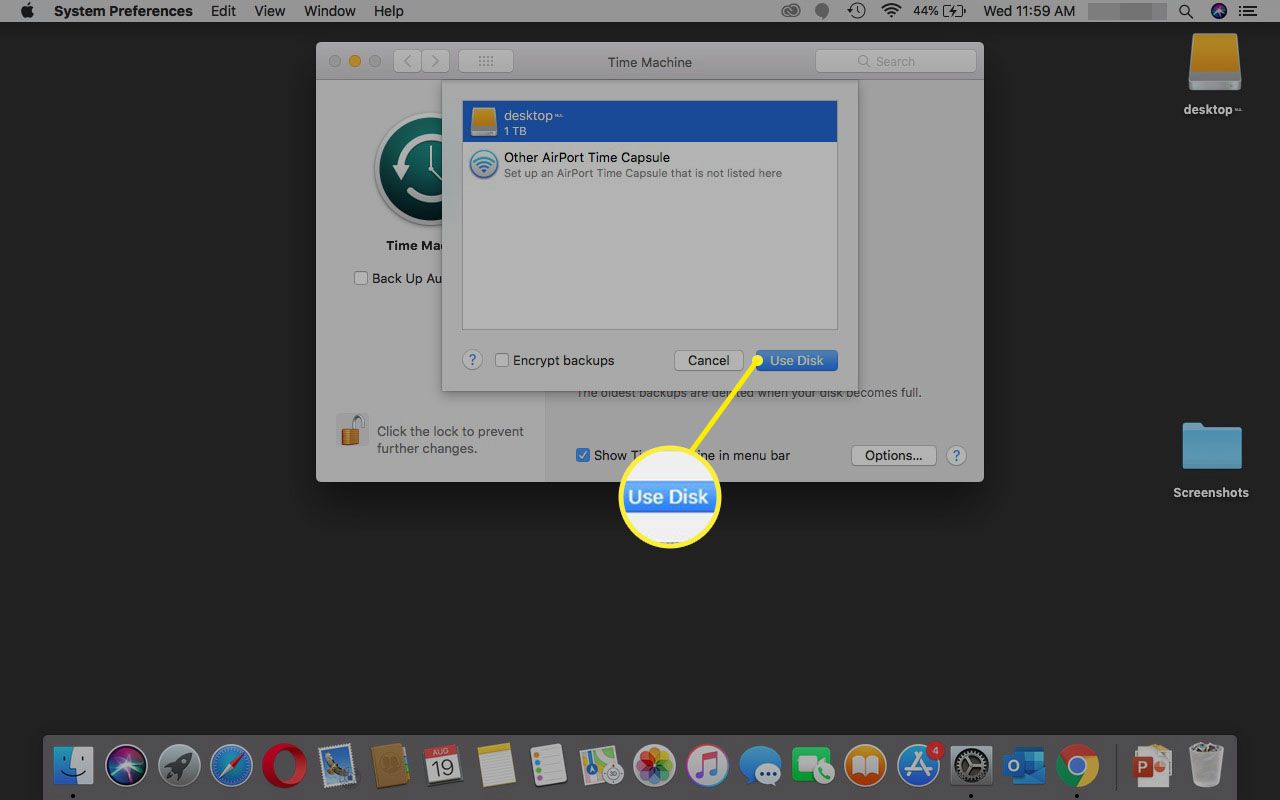Show all preferences with the grid button
1280x800 pixels.
[486, 61]
